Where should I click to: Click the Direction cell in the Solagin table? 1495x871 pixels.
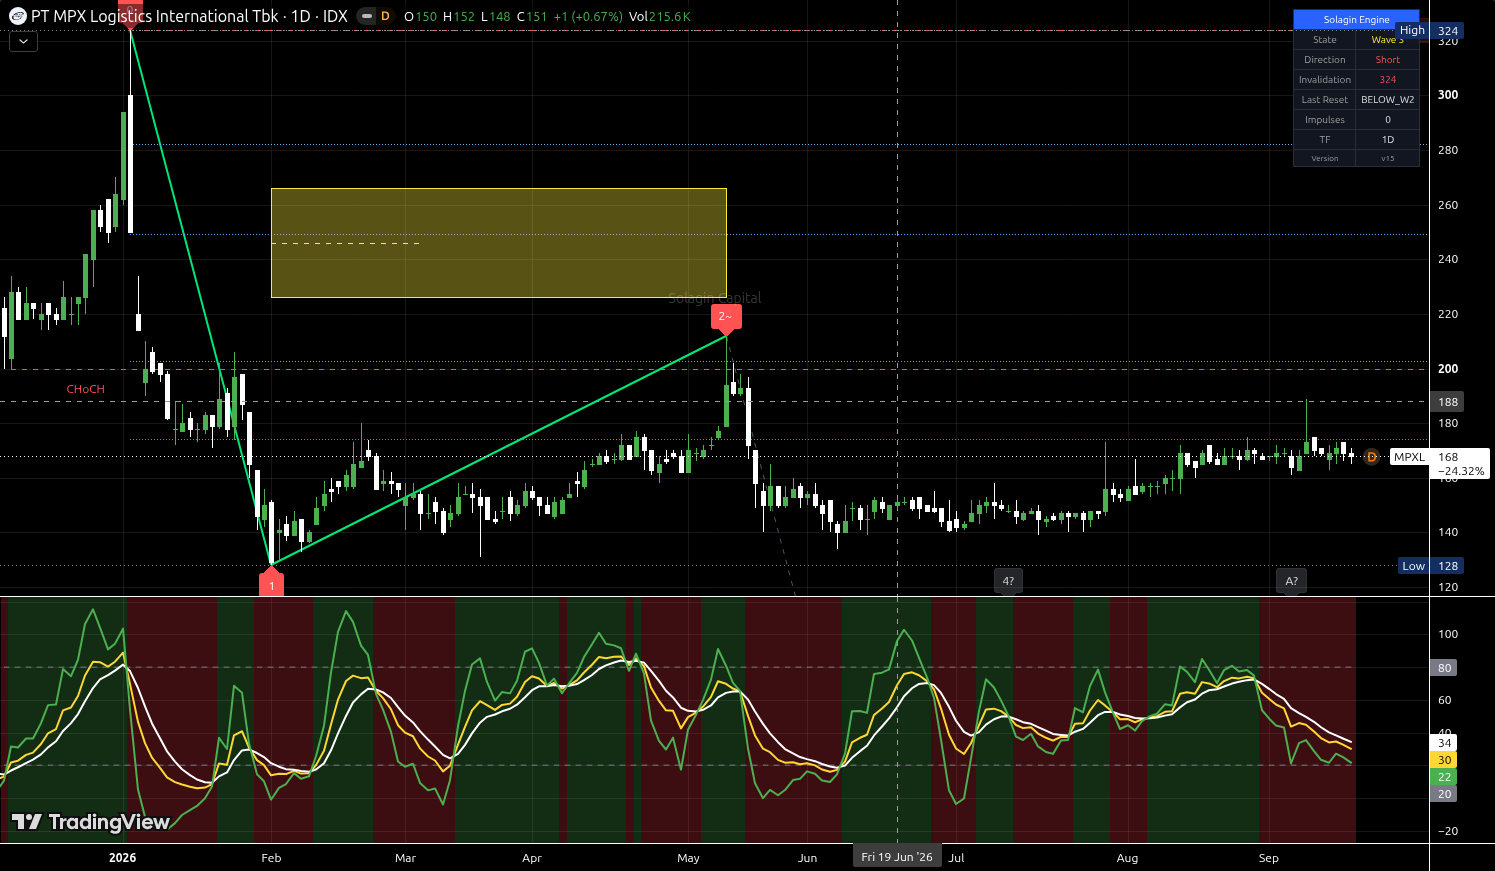[1324, 60]
